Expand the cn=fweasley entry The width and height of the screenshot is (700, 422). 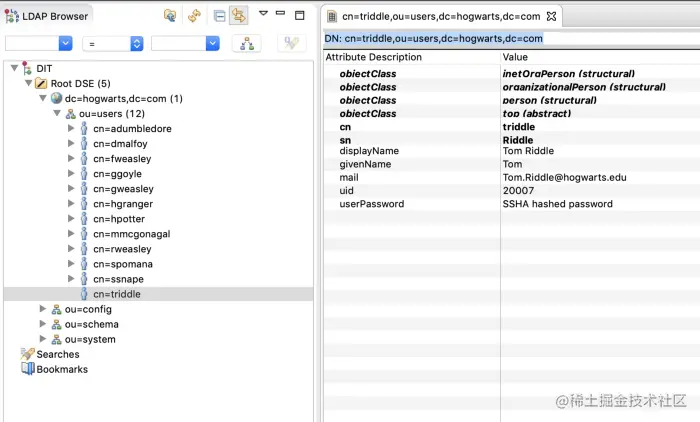pos(71,158)
